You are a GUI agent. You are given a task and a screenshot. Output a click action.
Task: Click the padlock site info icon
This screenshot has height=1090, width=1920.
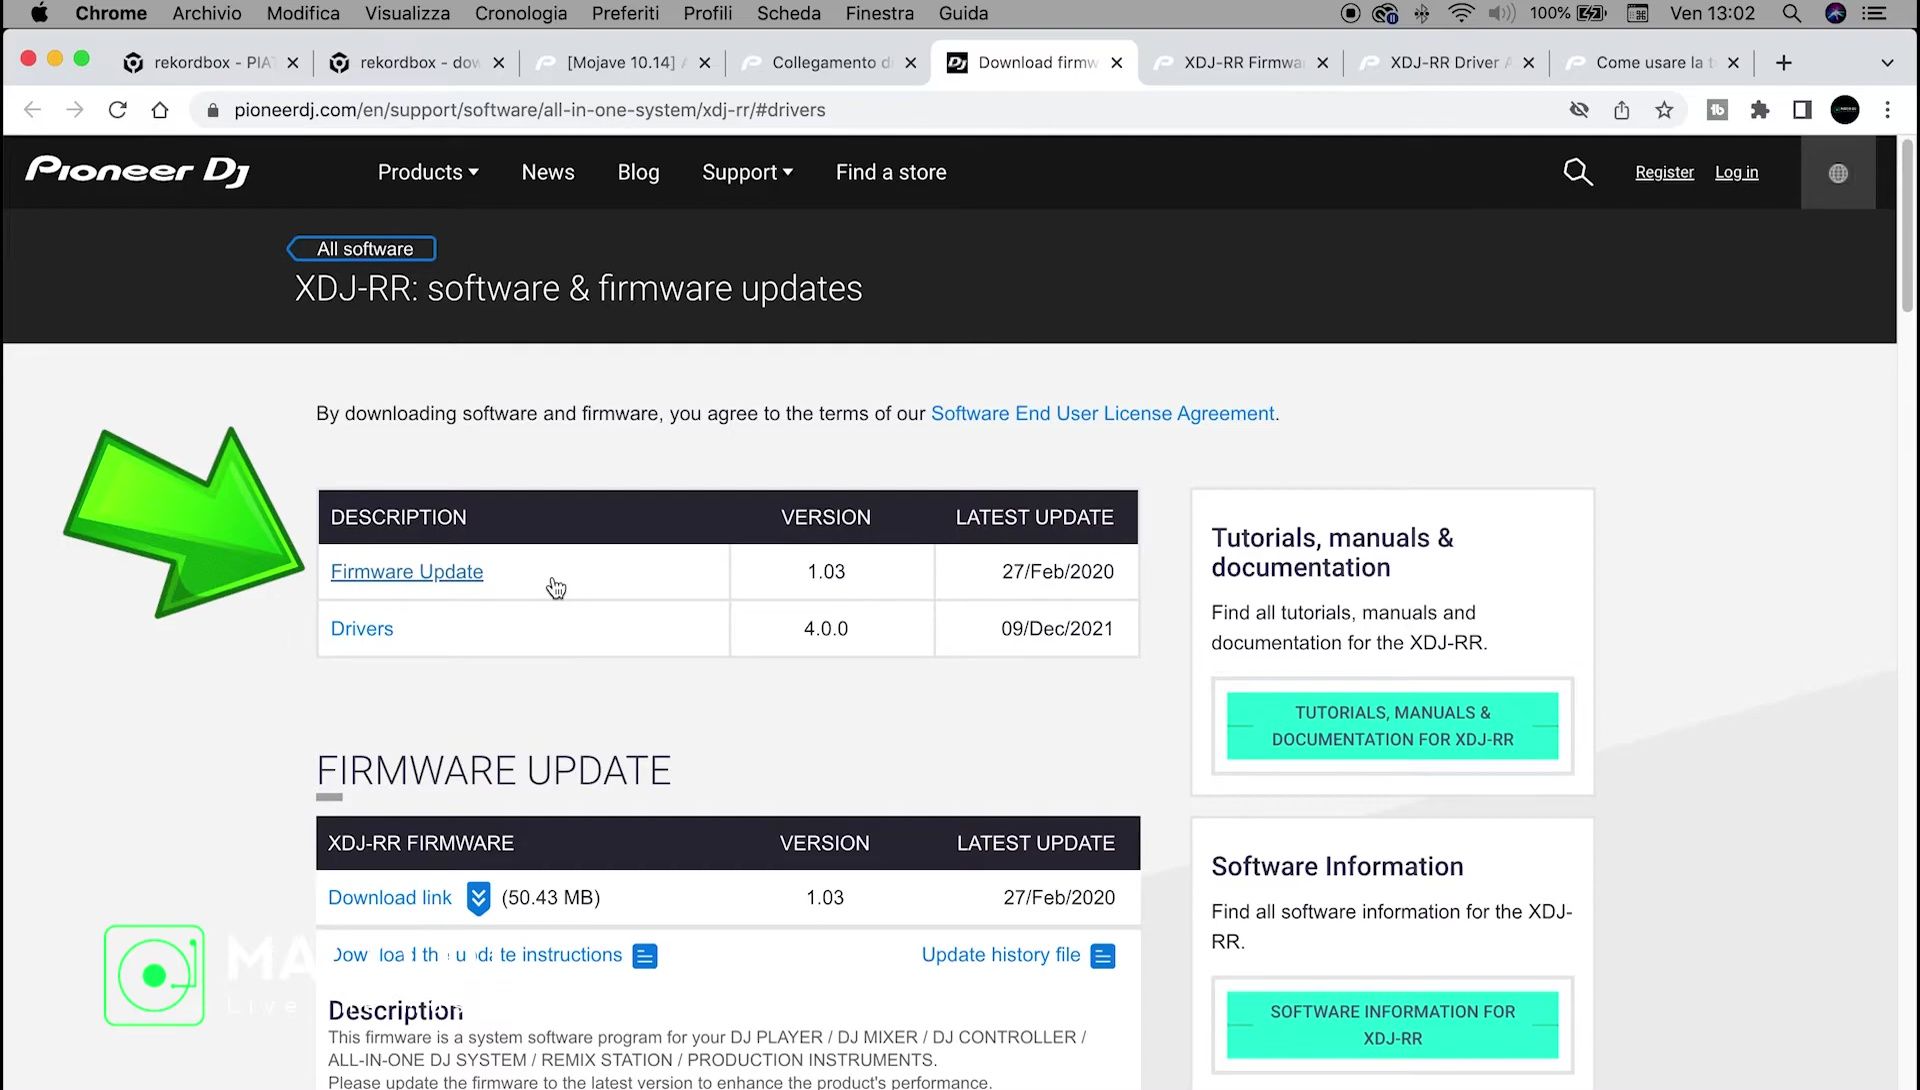212,110
